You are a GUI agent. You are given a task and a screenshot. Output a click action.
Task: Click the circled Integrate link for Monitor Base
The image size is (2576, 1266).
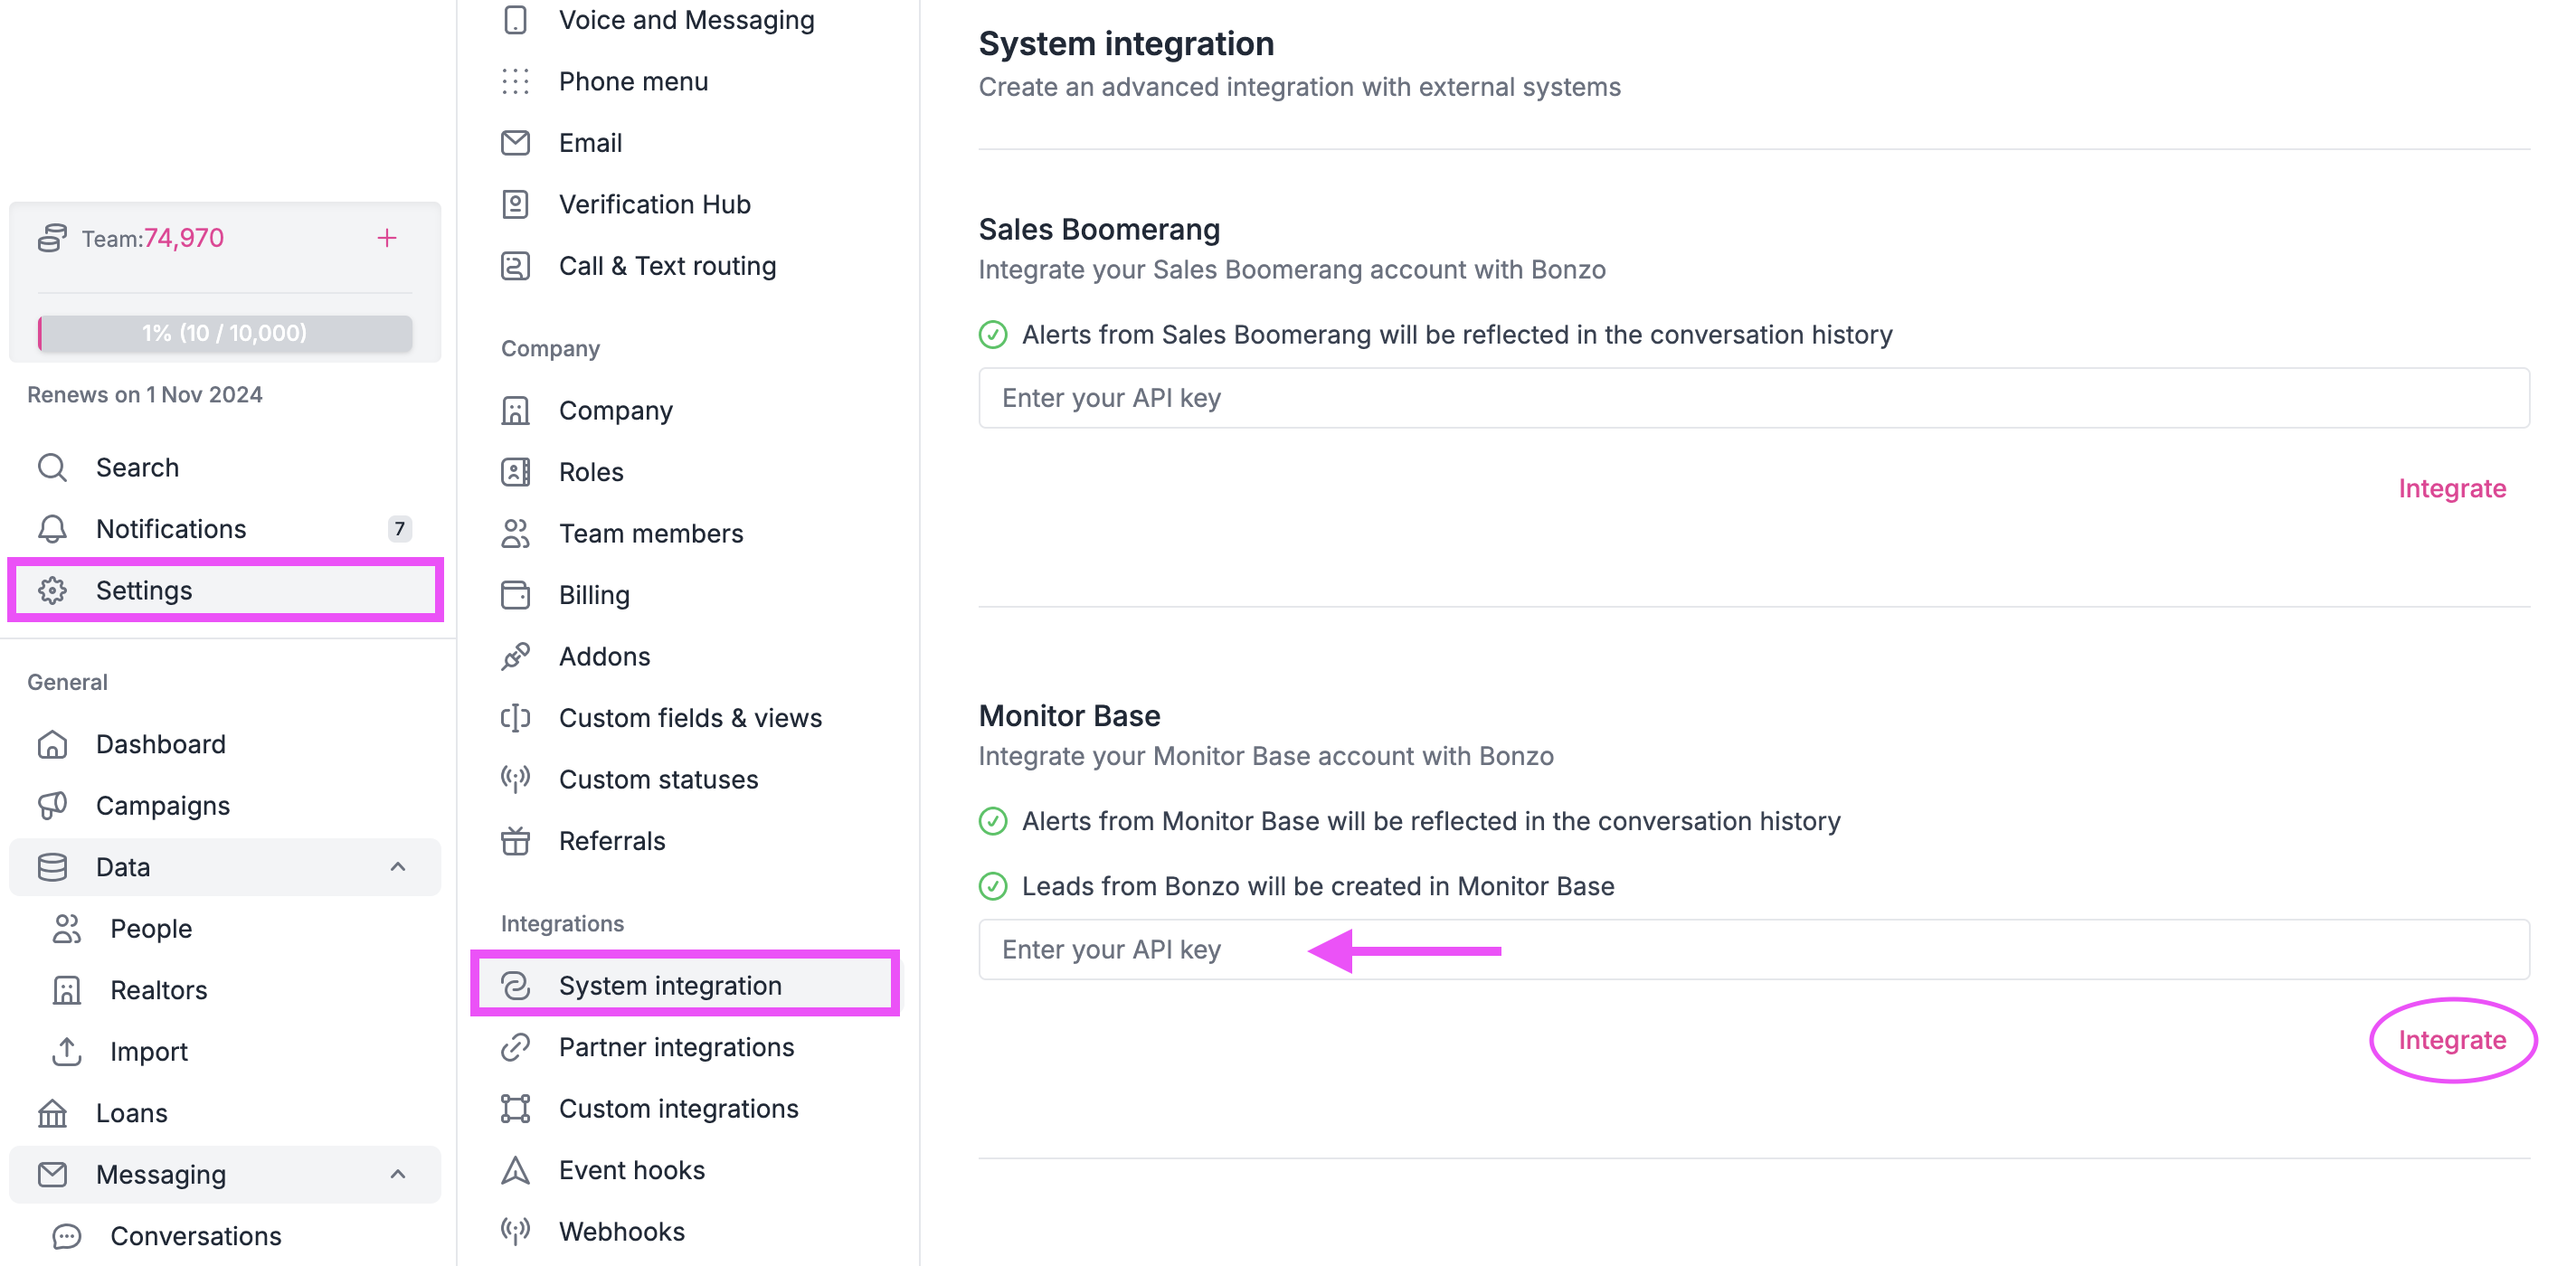coord(2452,1039)
